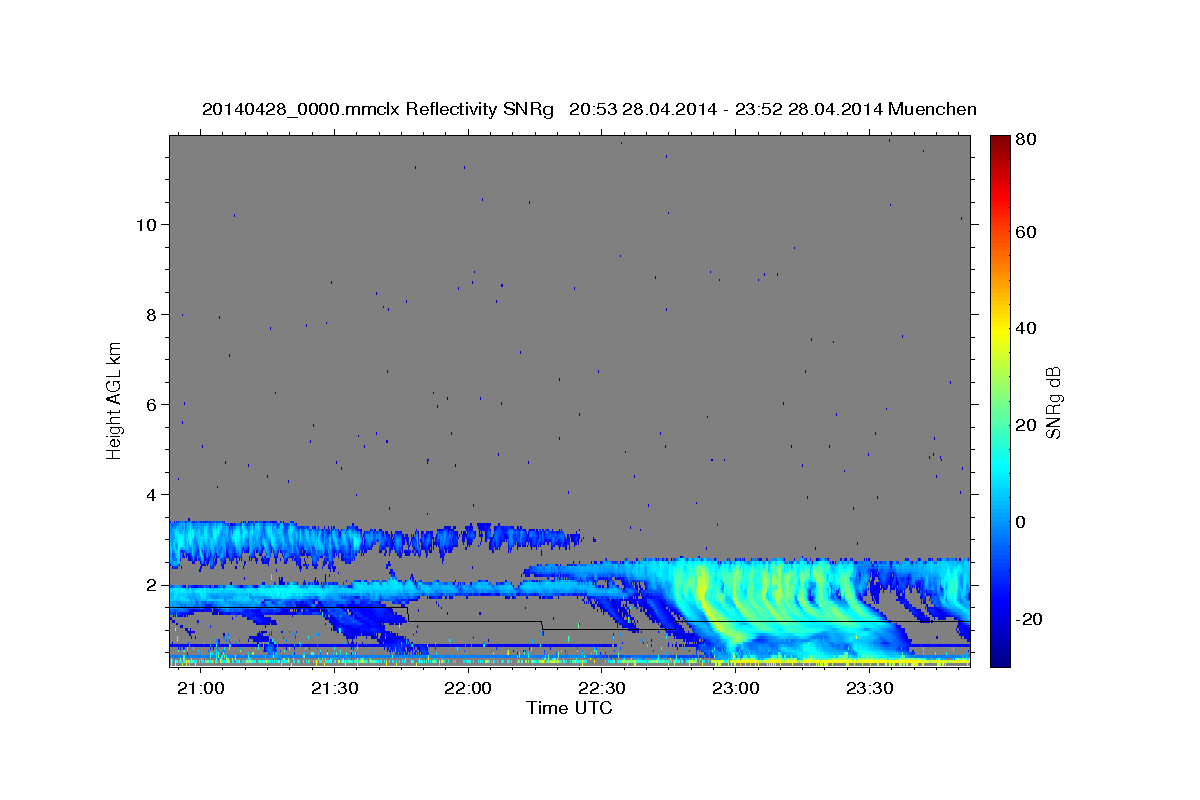1200x800 pixels.
Task: Click the 22:00 time tick label
Action: (x=468, y=689)
